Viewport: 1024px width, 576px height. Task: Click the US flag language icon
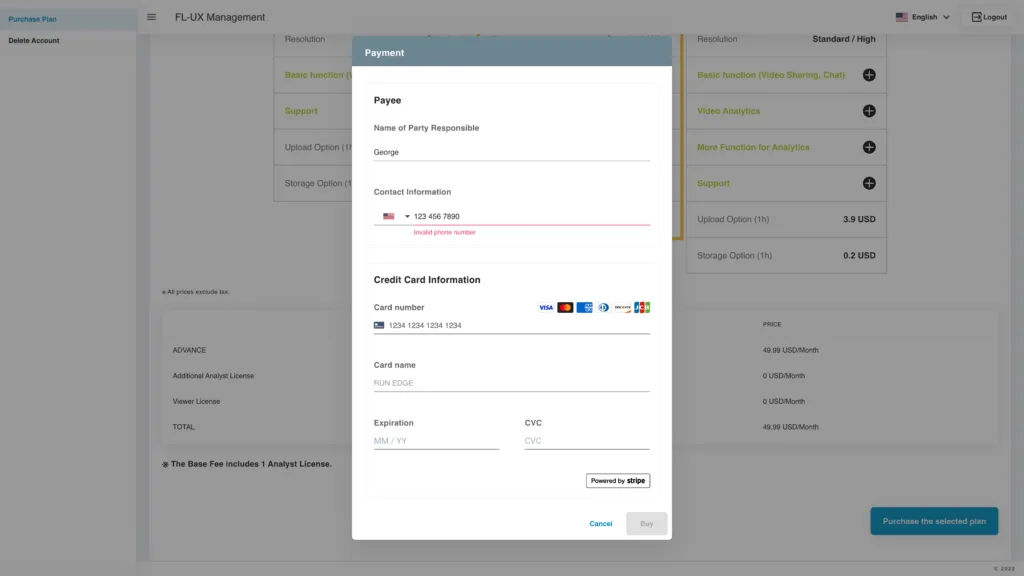click(901, 17)
